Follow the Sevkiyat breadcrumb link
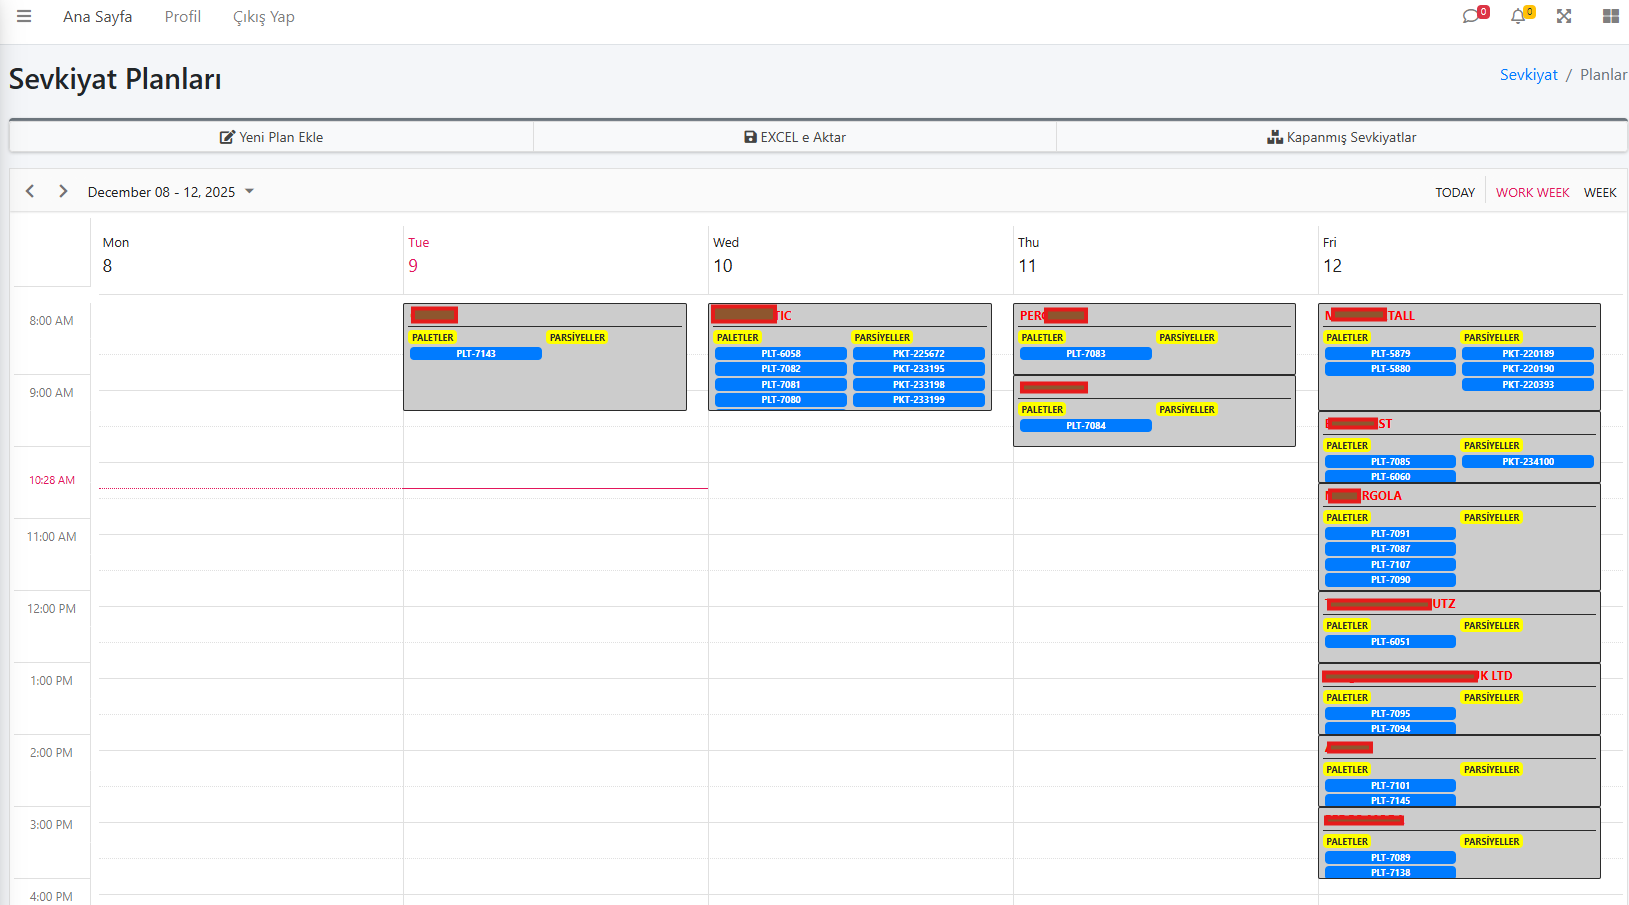This screenshot has height=905, width=1629. [x=1528, y=75]
